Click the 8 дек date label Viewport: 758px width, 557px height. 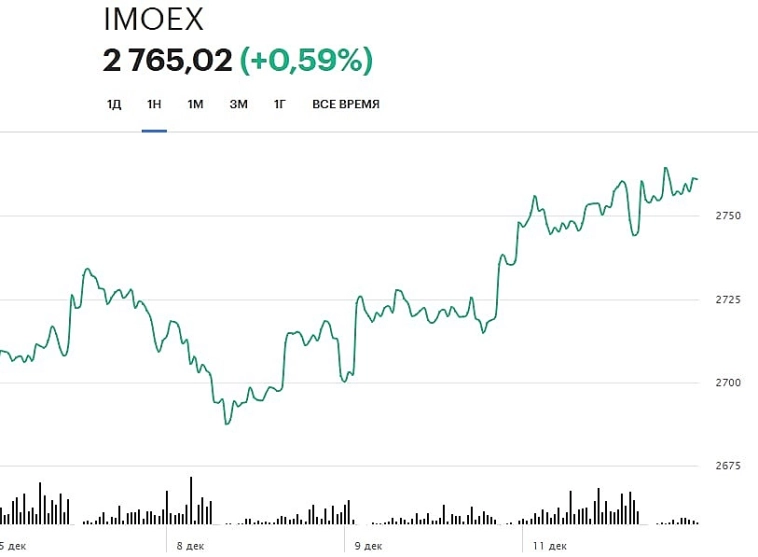click(x=190, y=546)
